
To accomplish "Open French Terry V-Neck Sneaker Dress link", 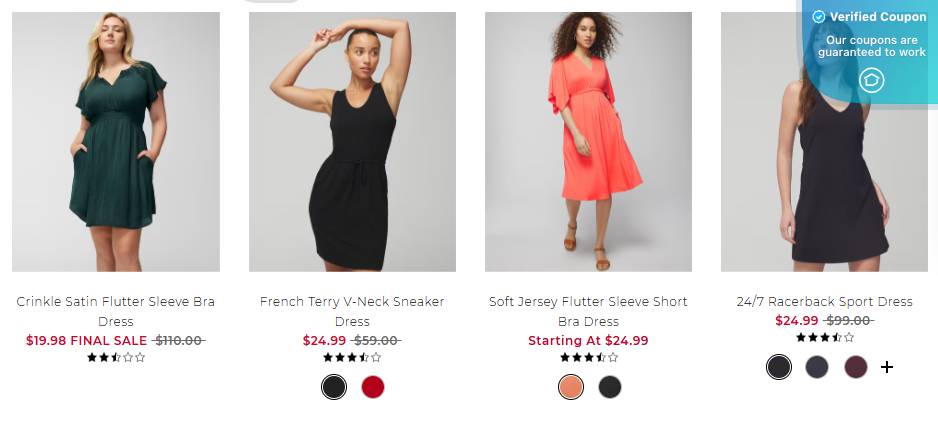I will coord(352,311).
